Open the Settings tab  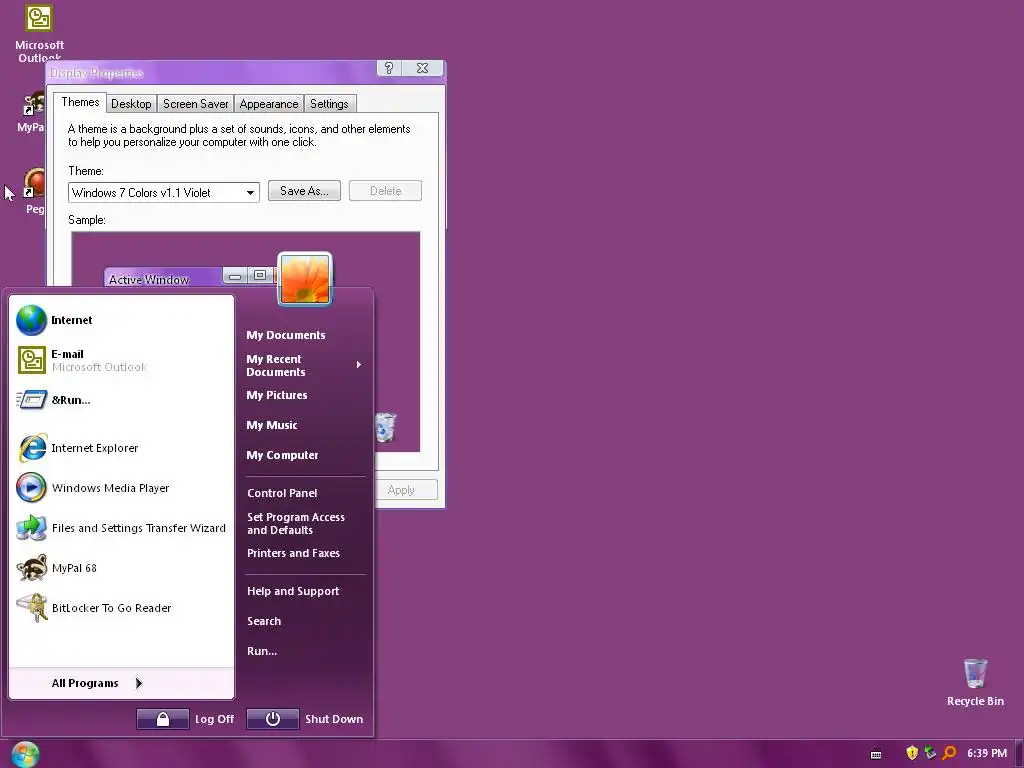(329, 104)
